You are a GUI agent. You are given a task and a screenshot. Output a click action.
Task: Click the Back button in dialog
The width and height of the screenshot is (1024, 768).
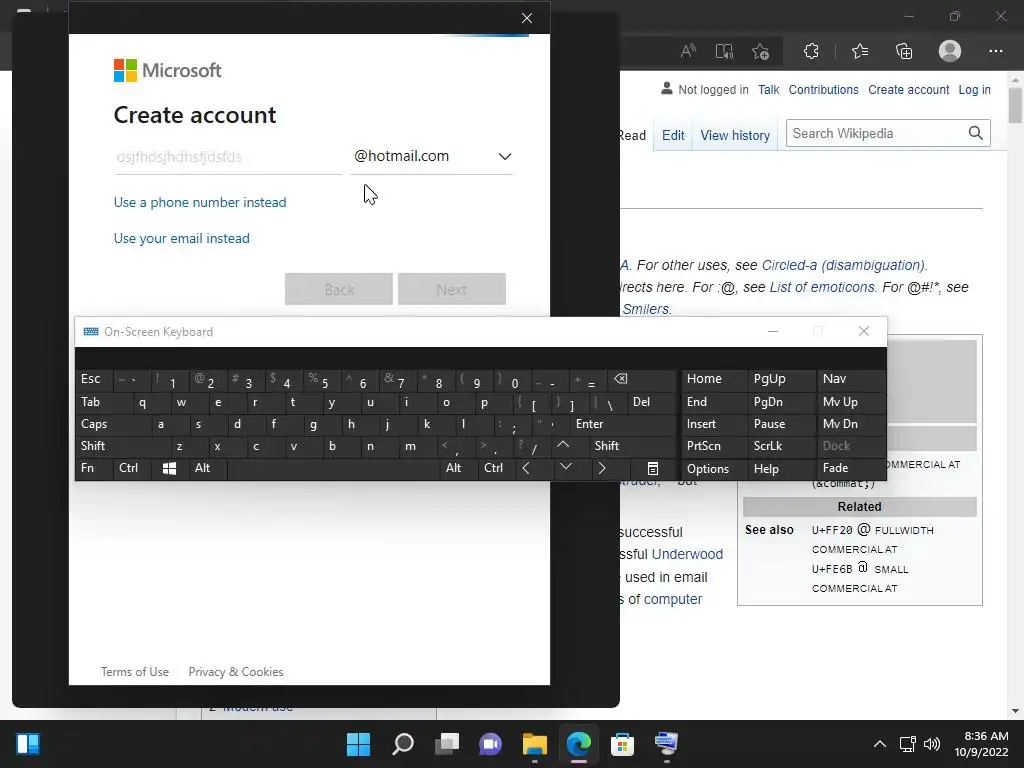pos(339,289)
